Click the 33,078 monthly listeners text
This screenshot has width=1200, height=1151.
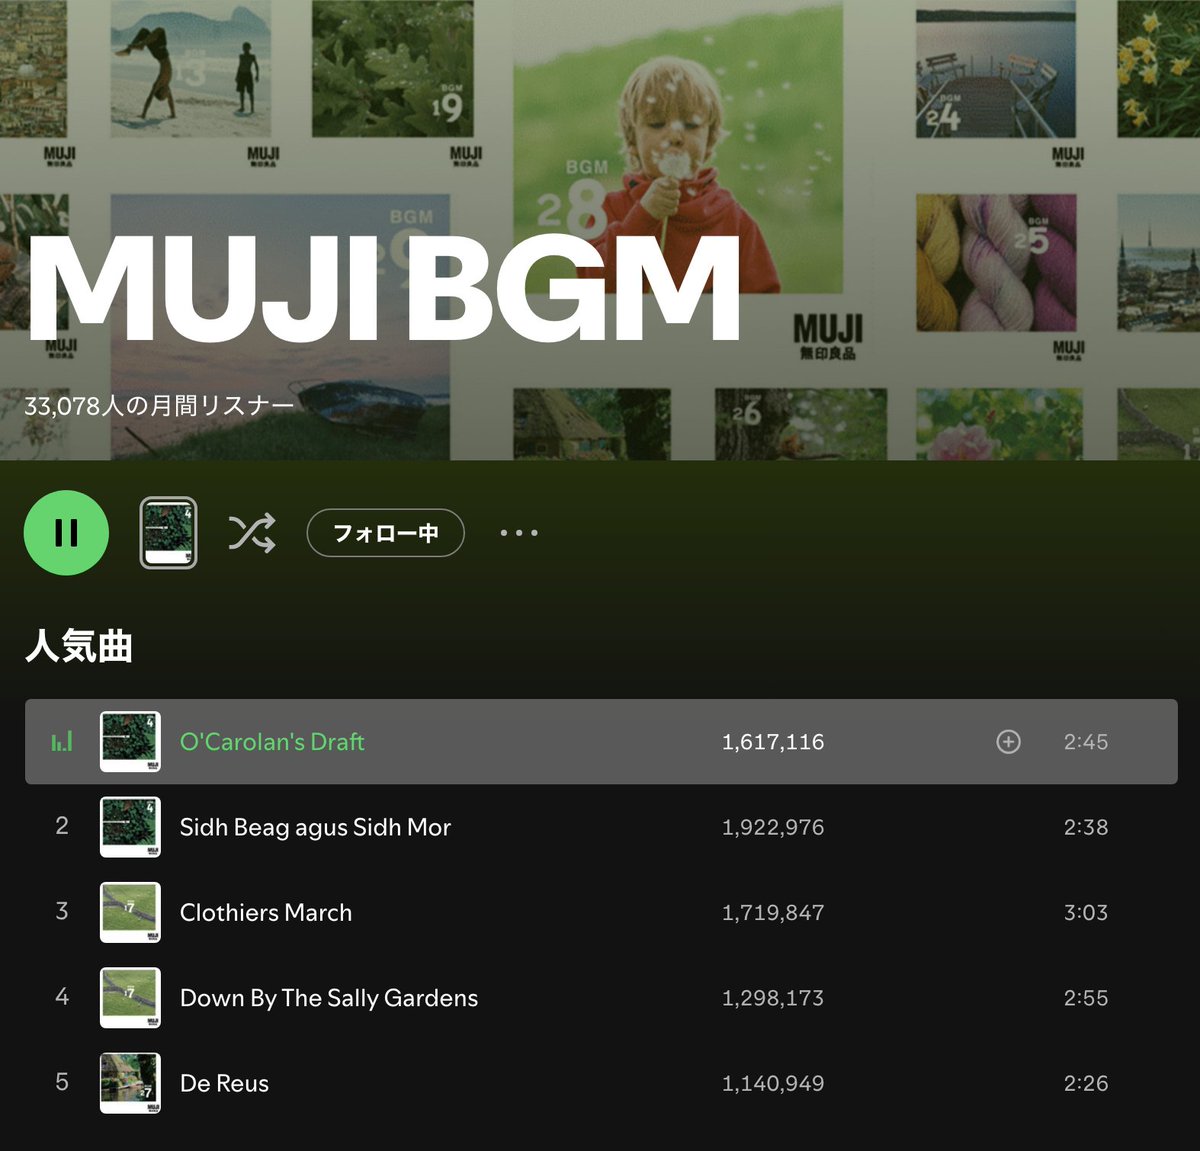tap(159, 406)
